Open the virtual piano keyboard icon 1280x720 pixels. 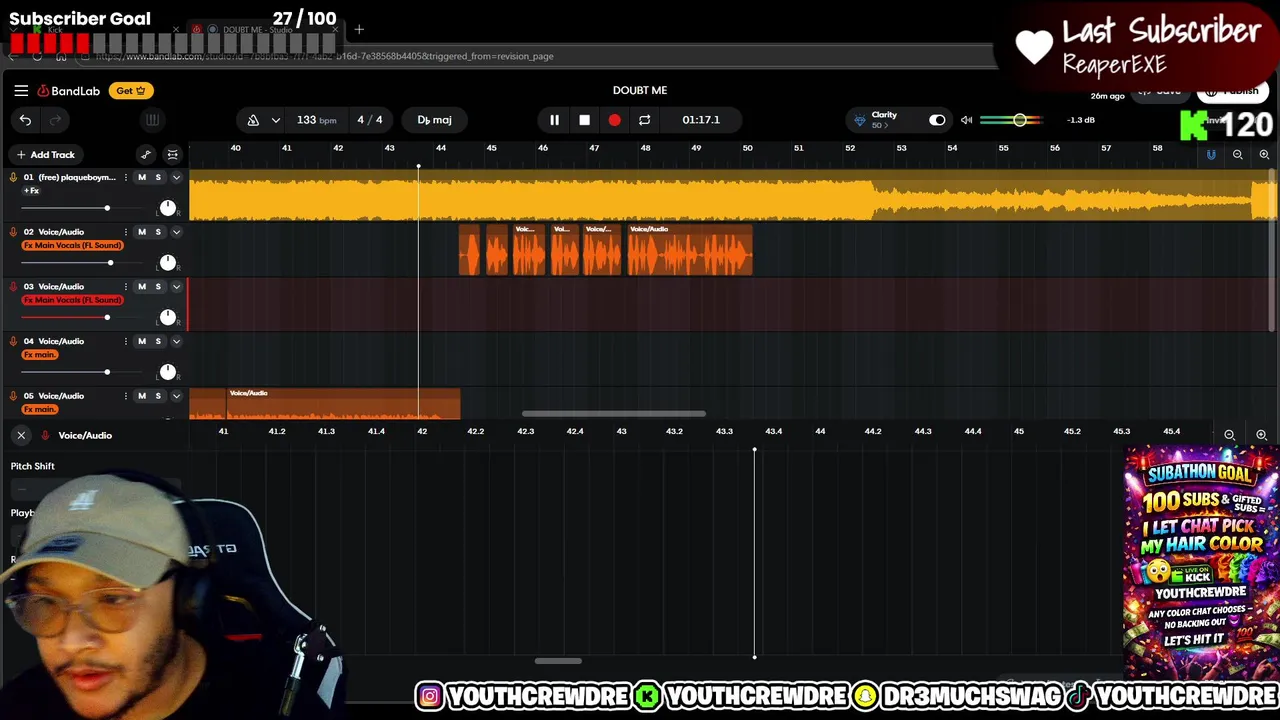[152, 120]
